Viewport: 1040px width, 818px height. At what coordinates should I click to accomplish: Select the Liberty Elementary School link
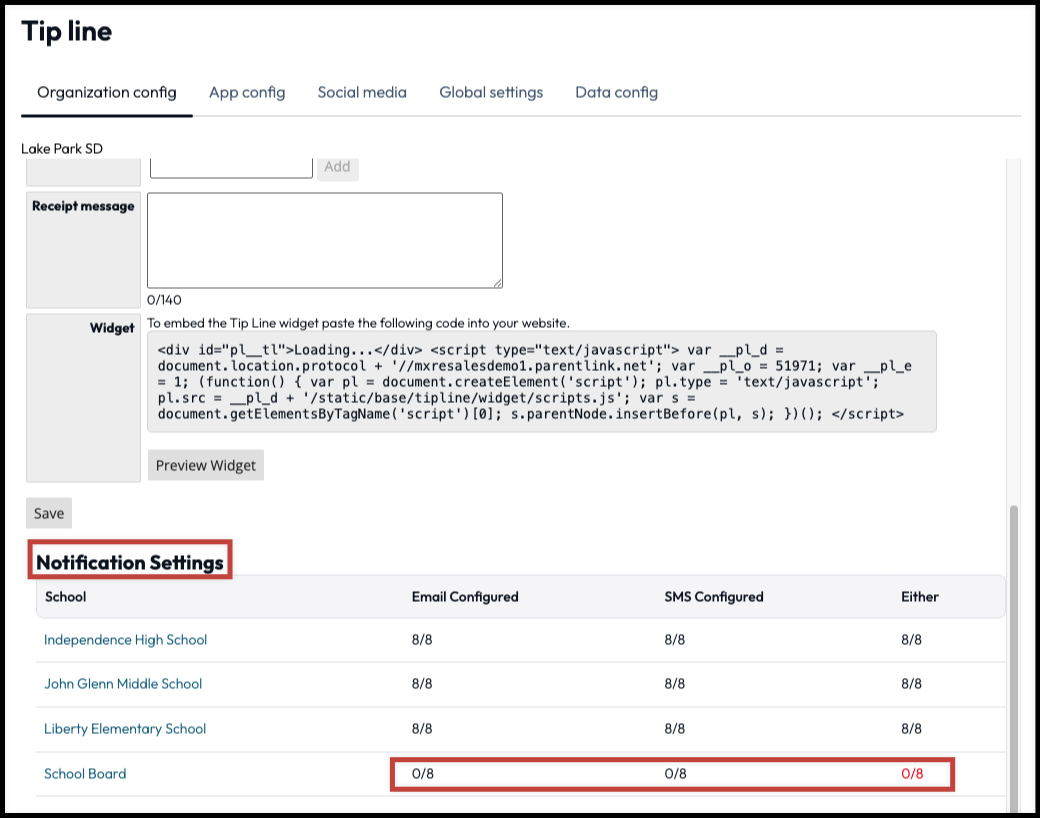pyautogui.click(x=125, y=729)
